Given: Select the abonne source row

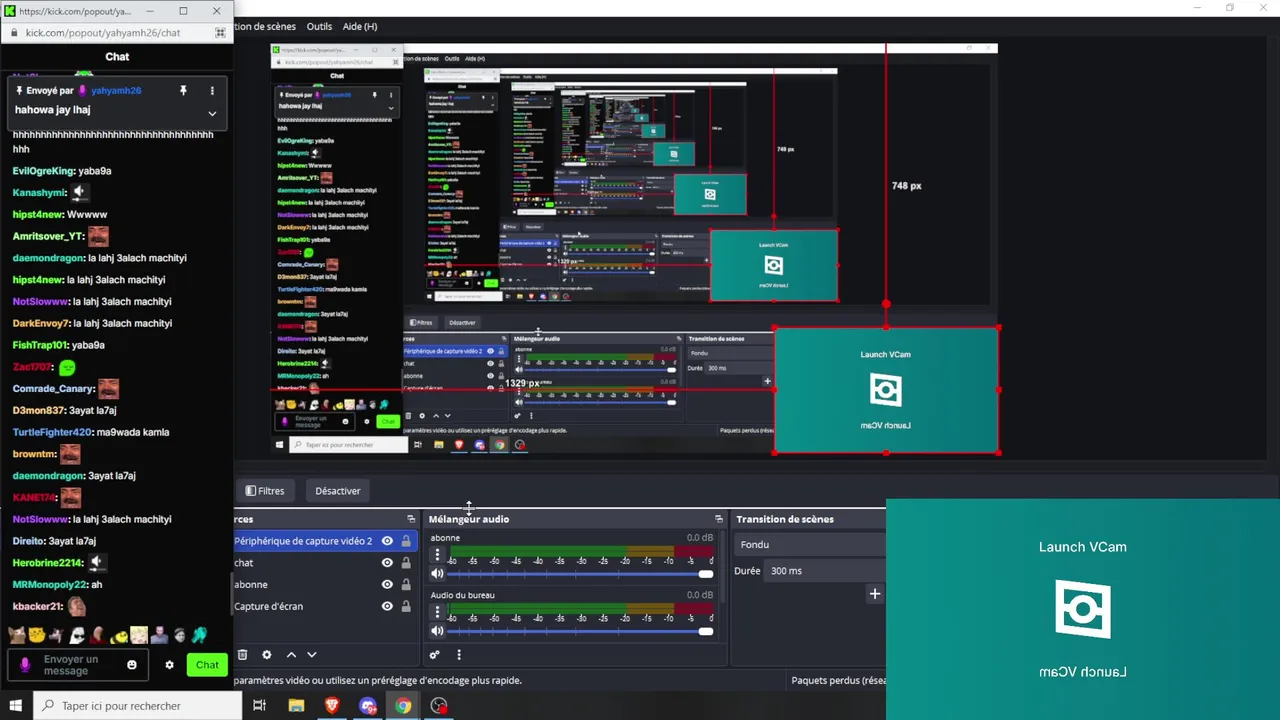Looking at the screenshot, I should pos(251,585).
